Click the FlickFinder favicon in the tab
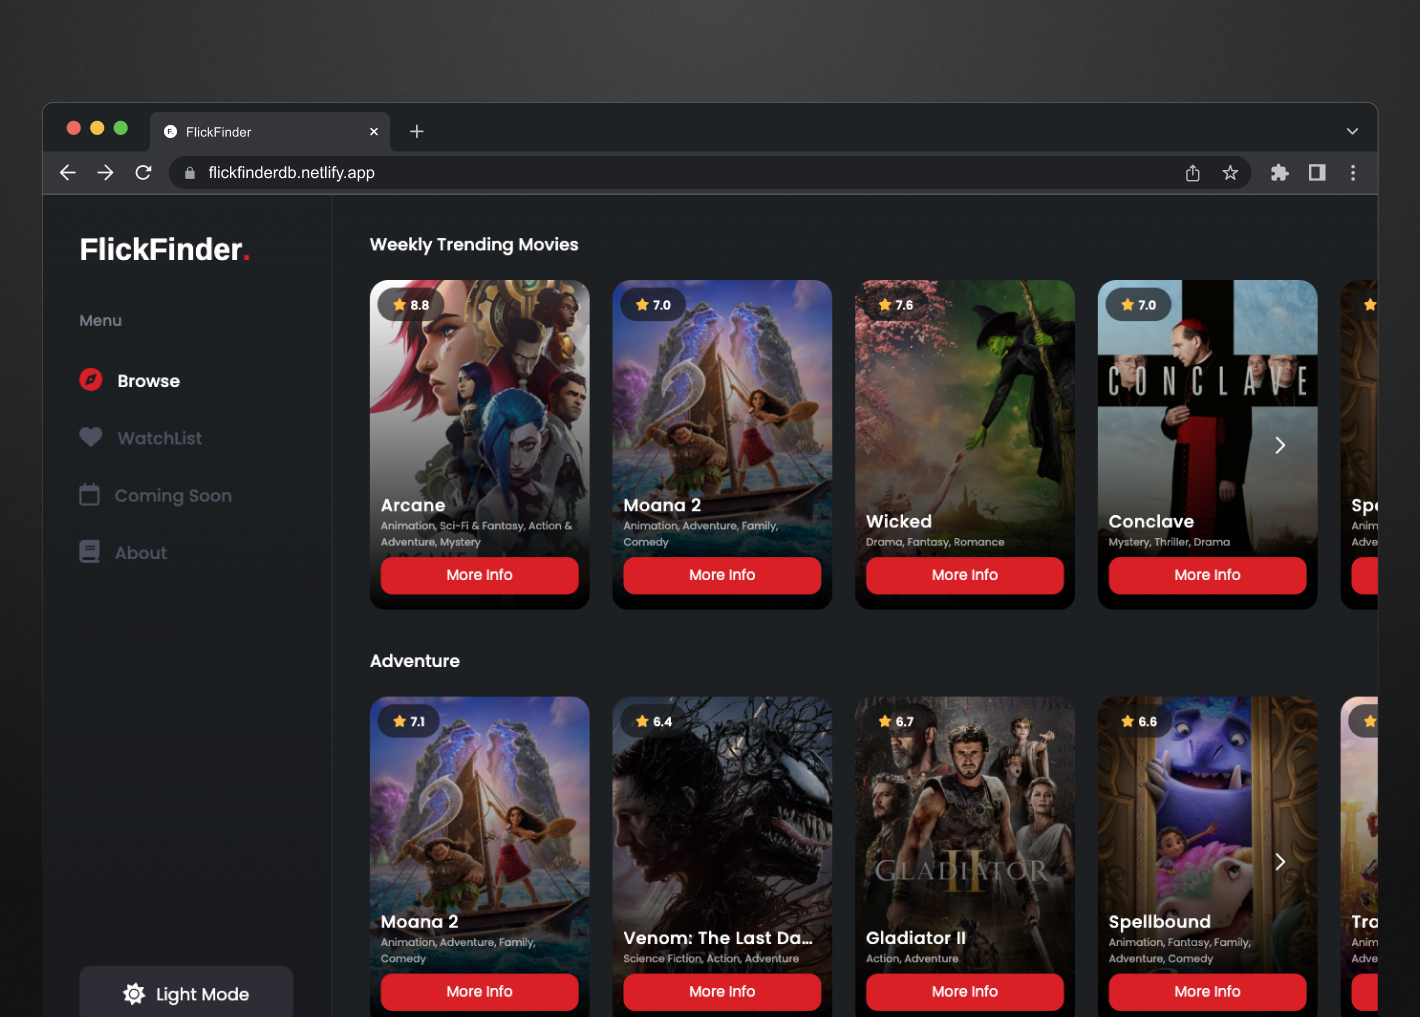Image resolution: width=1420 pixels, height=1017 pixels. click(x=170, y=132)
